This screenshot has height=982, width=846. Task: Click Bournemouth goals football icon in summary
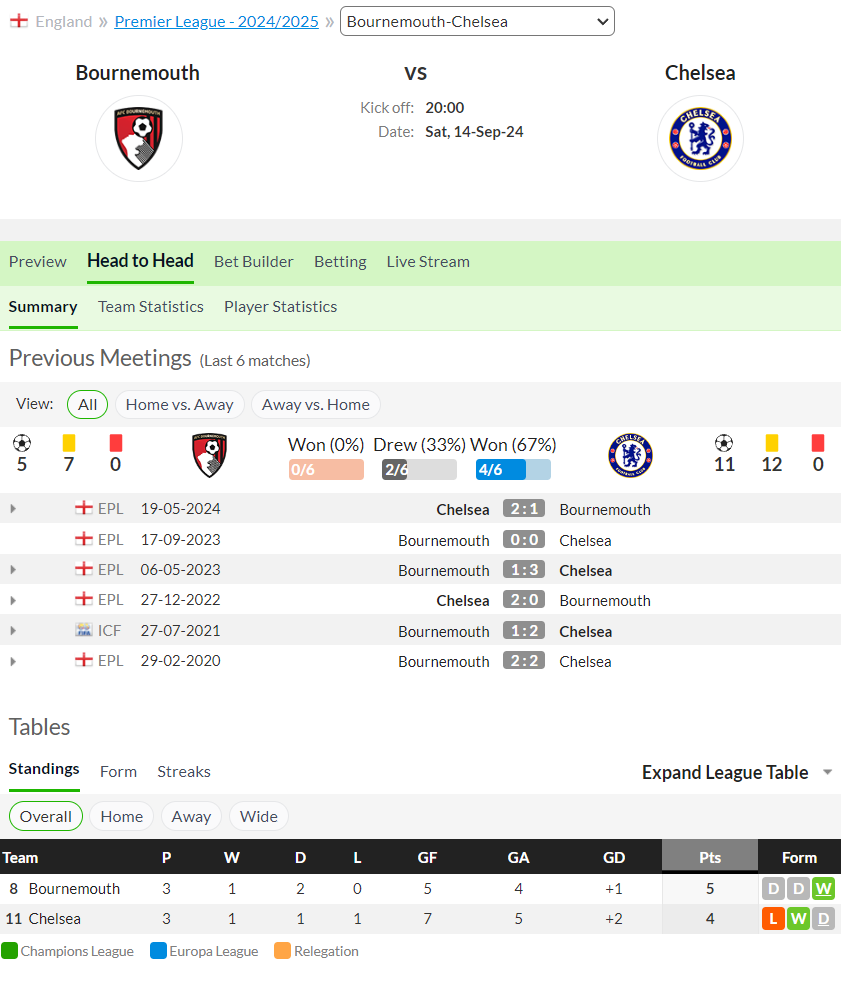click(22, 443)
